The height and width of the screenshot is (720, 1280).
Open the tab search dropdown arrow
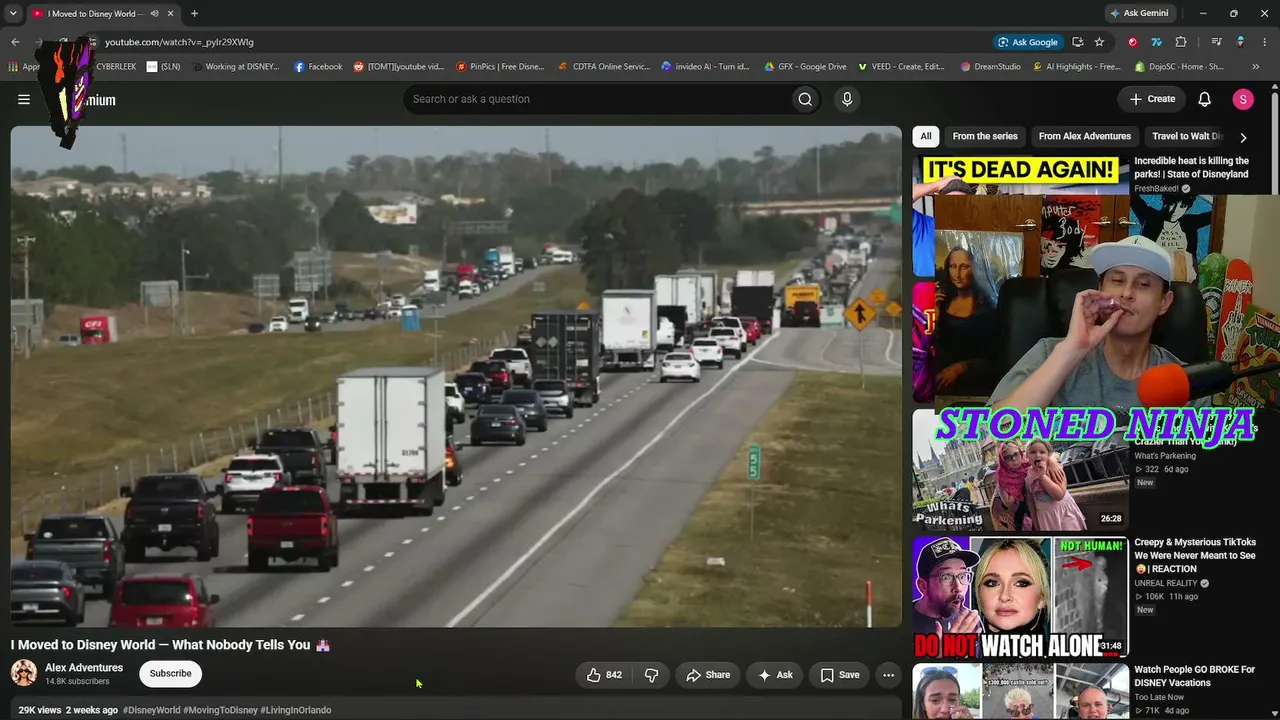pyautogui.click(x=13, y=14)
